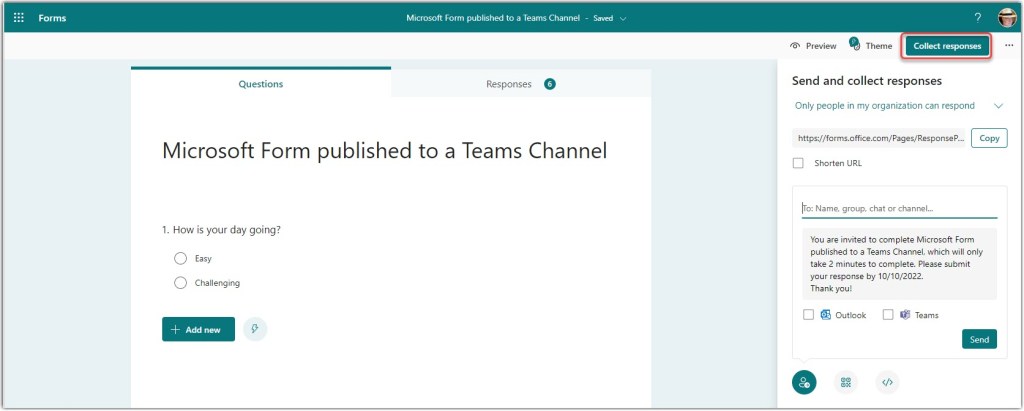1024x411 pixels.
Task: Enable the Shorten URL checkbox
Action: (x=798, y=163)
